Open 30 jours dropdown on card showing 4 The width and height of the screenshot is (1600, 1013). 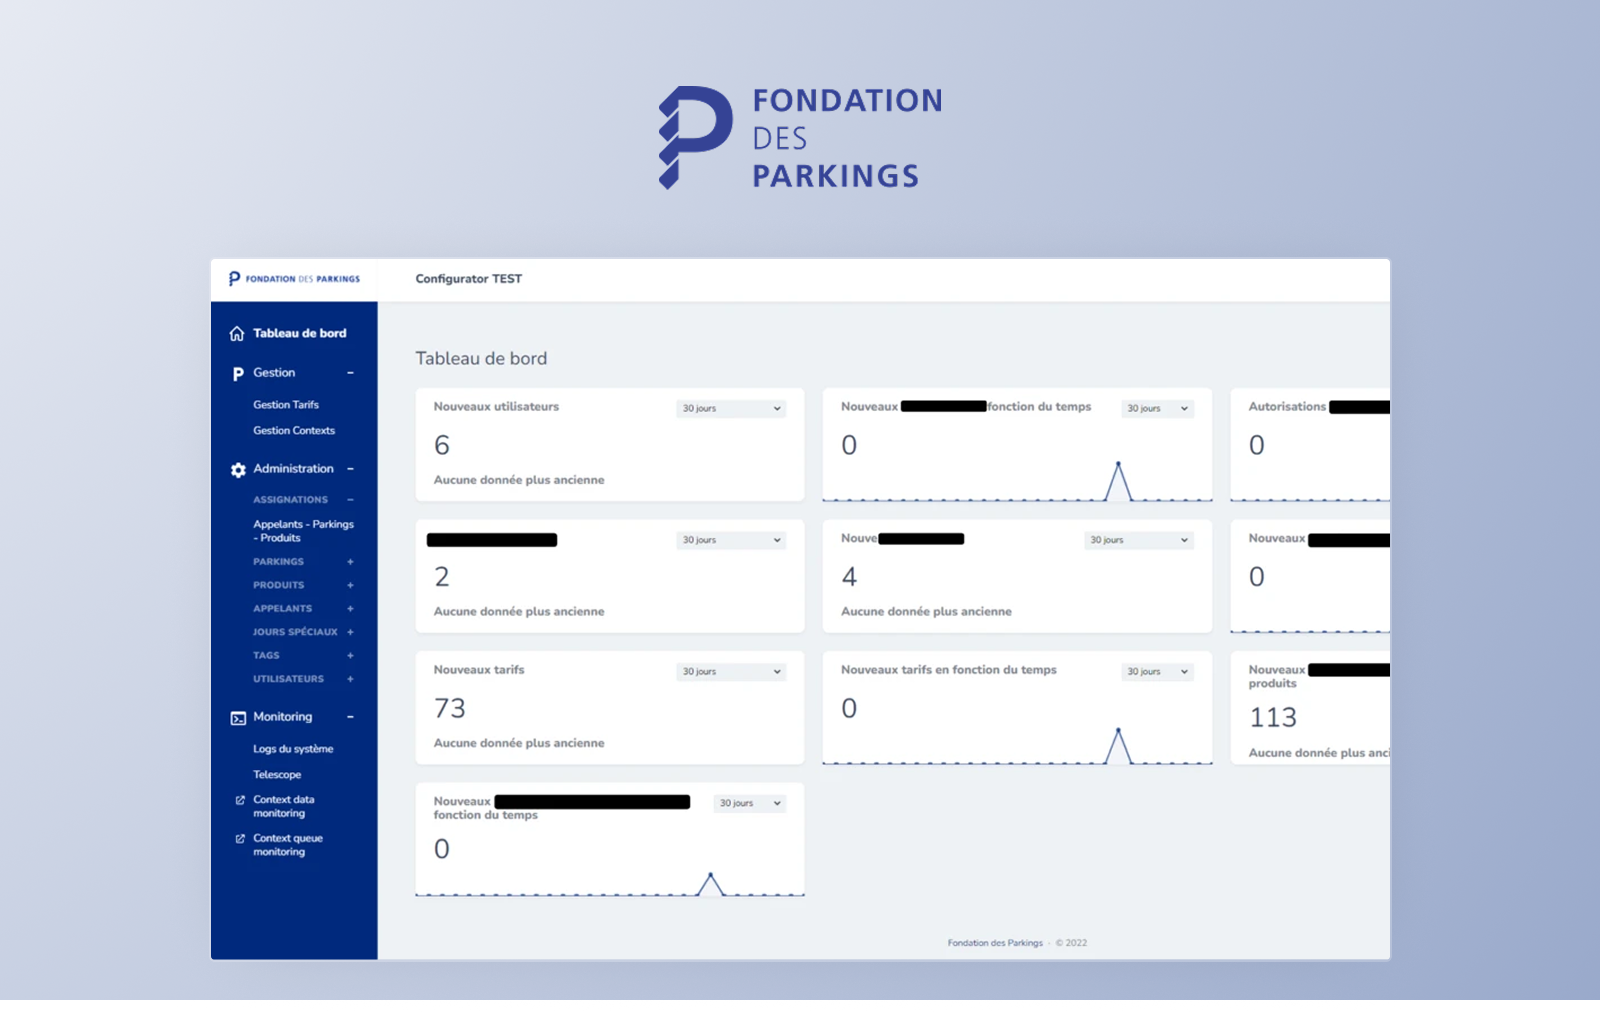pyautogui.click(x=1139, y=540)
